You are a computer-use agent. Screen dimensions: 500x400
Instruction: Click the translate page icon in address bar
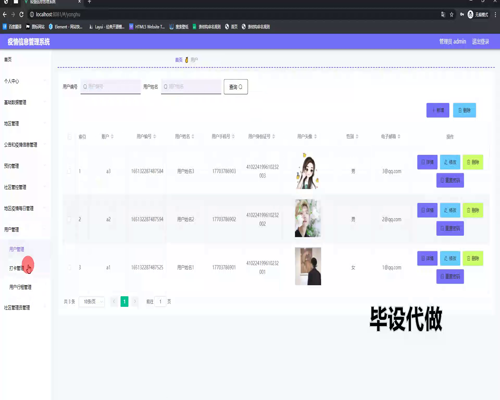pyautogui.click(x=443, y=14)
